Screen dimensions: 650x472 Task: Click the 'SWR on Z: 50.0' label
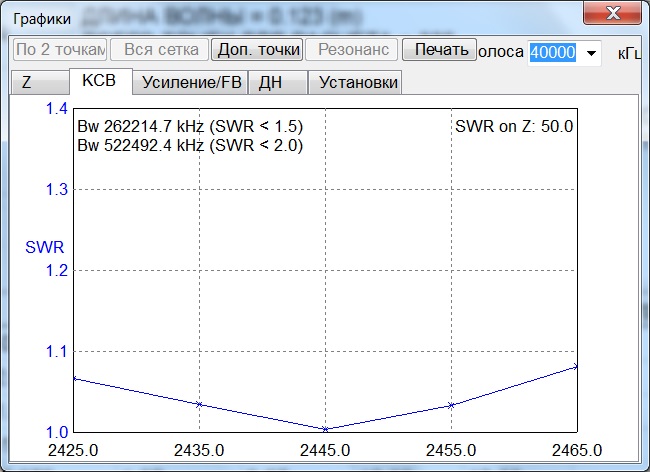(x=514, y=126)
